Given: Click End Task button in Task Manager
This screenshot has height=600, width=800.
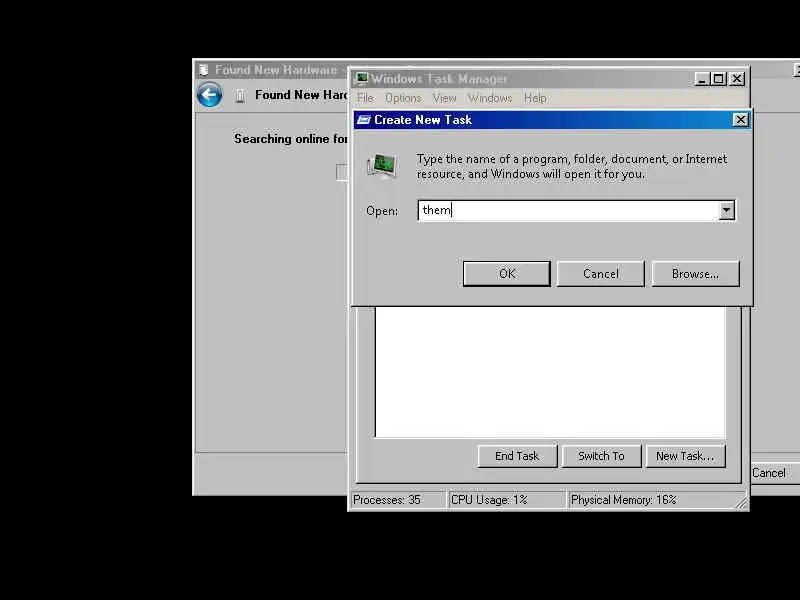Looking at the screenshot, I should click(x=517, y=456).
